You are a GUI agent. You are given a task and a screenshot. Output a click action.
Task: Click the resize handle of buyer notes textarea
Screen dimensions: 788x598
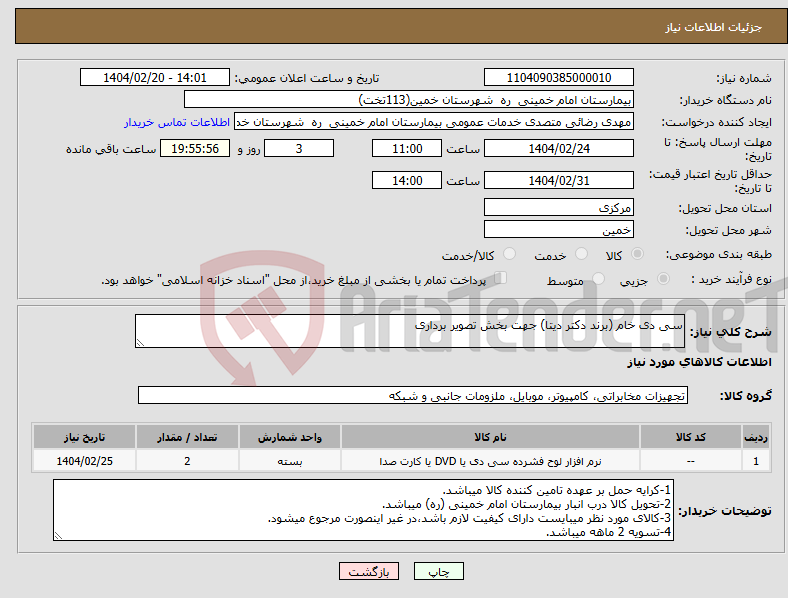[x=58, y=536]
